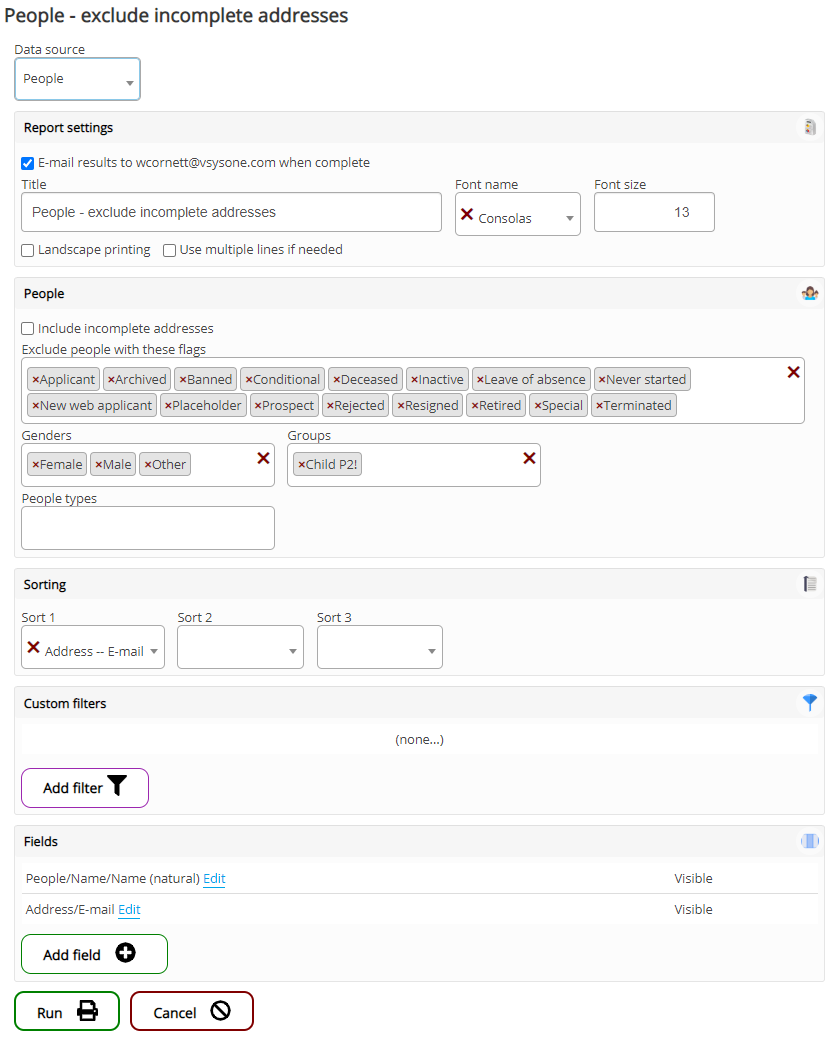
Task: Clear the Consolas font selection
Action: [x=466, y=214]
